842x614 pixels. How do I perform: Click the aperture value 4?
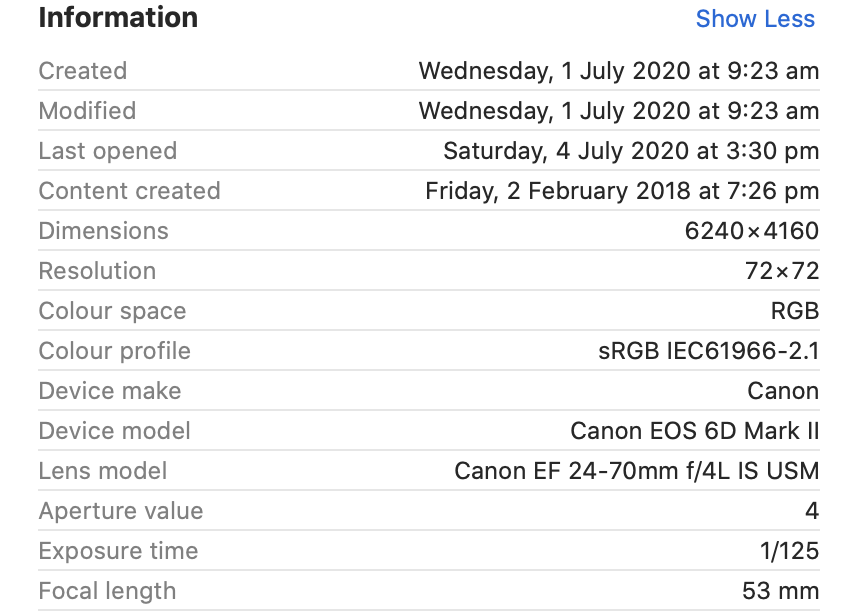(811, 511)
